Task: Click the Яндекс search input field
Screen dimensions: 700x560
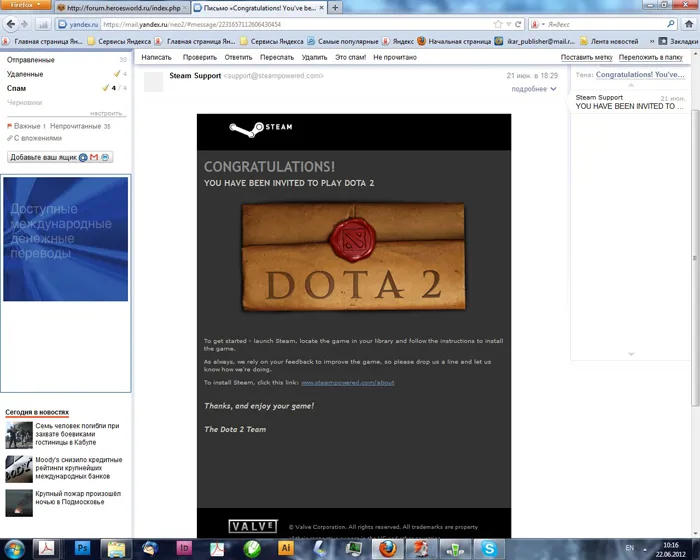Action: (606, 24)
